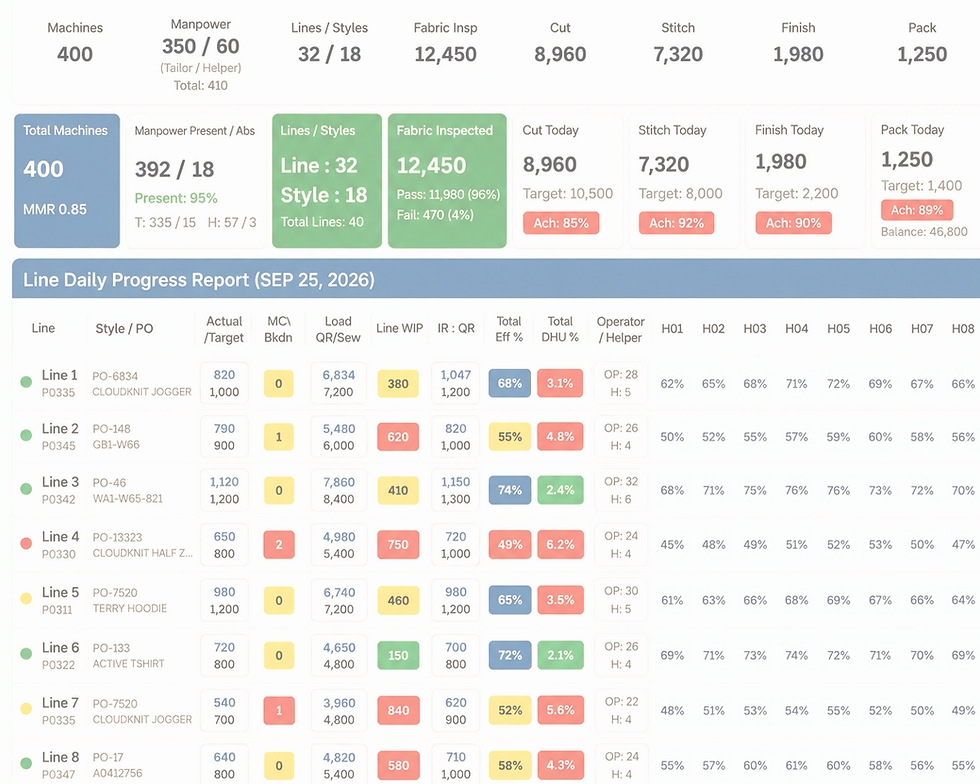Select the MC\ Bkdn column header

pos(278,329)
